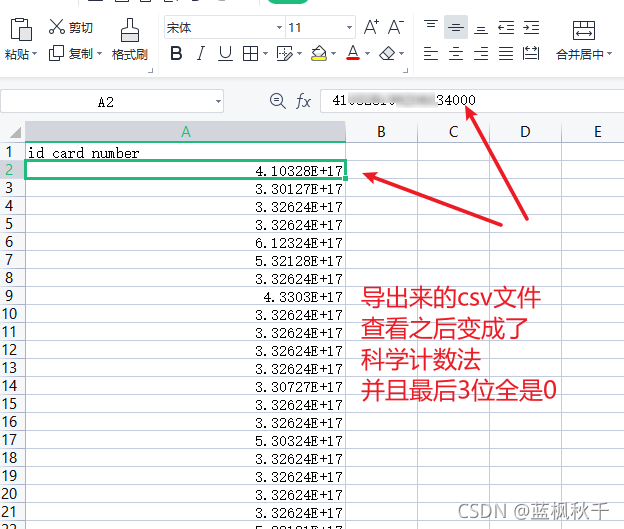Toggle vertical middle align
This screenshot has width=624, height=529.
(456, 27)
